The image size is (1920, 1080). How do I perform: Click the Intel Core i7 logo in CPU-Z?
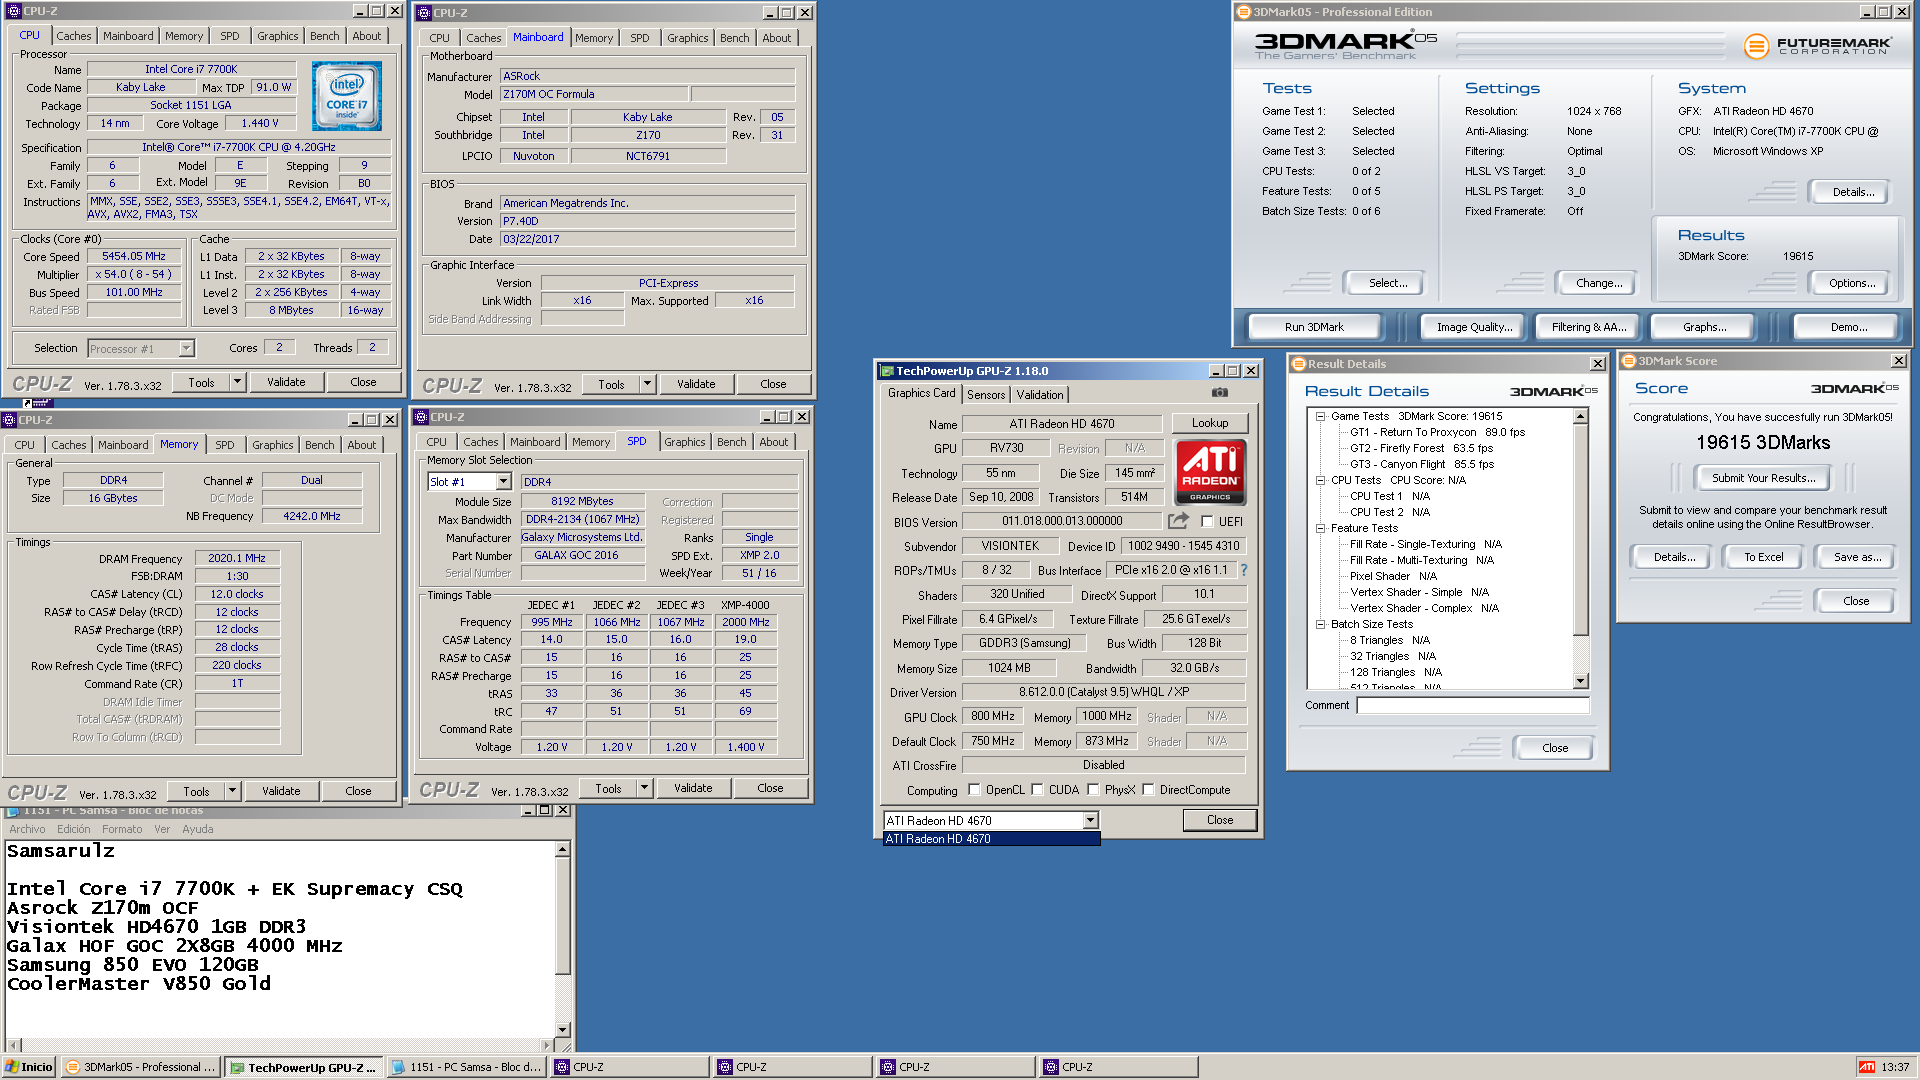tap(347, 96)
